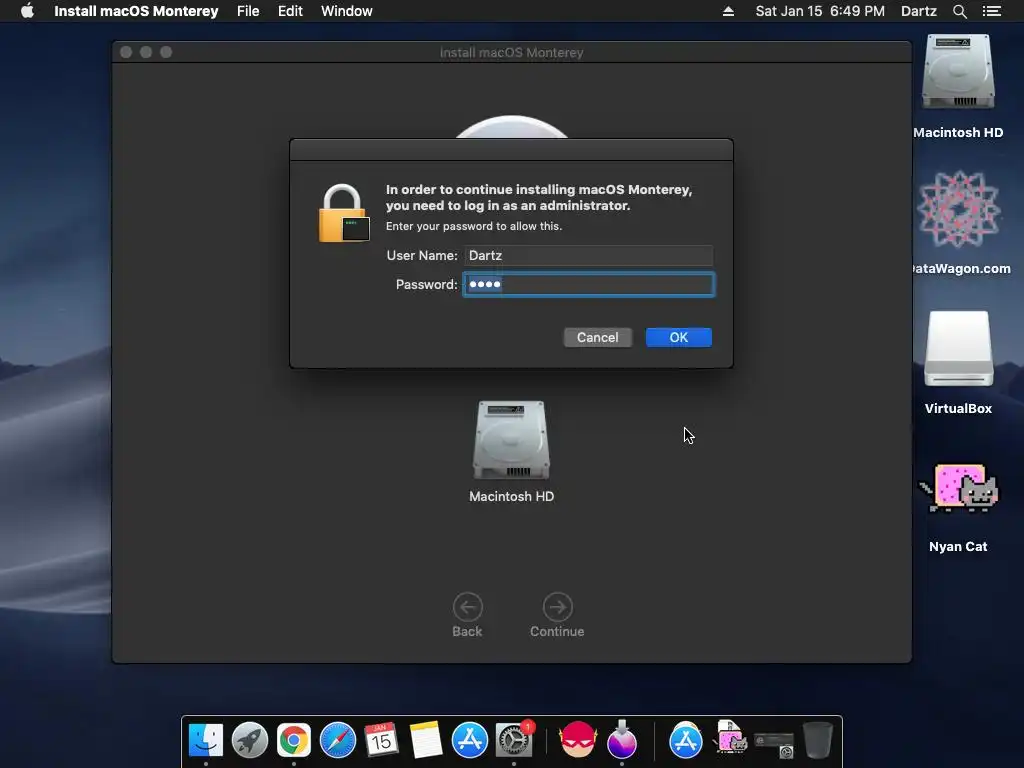Open Launchpad rocket in the Dock
Image resolution: width=1024 pixels, height=768 pixels.
pyautogui.click(x=249, y=741)
